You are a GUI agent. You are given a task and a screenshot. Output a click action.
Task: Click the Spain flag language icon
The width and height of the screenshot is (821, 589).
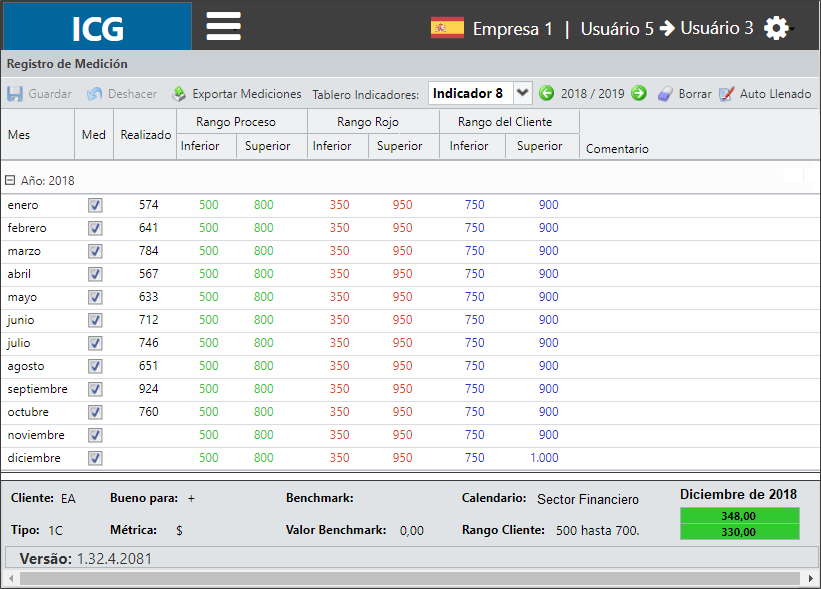(x=447, y=28)
